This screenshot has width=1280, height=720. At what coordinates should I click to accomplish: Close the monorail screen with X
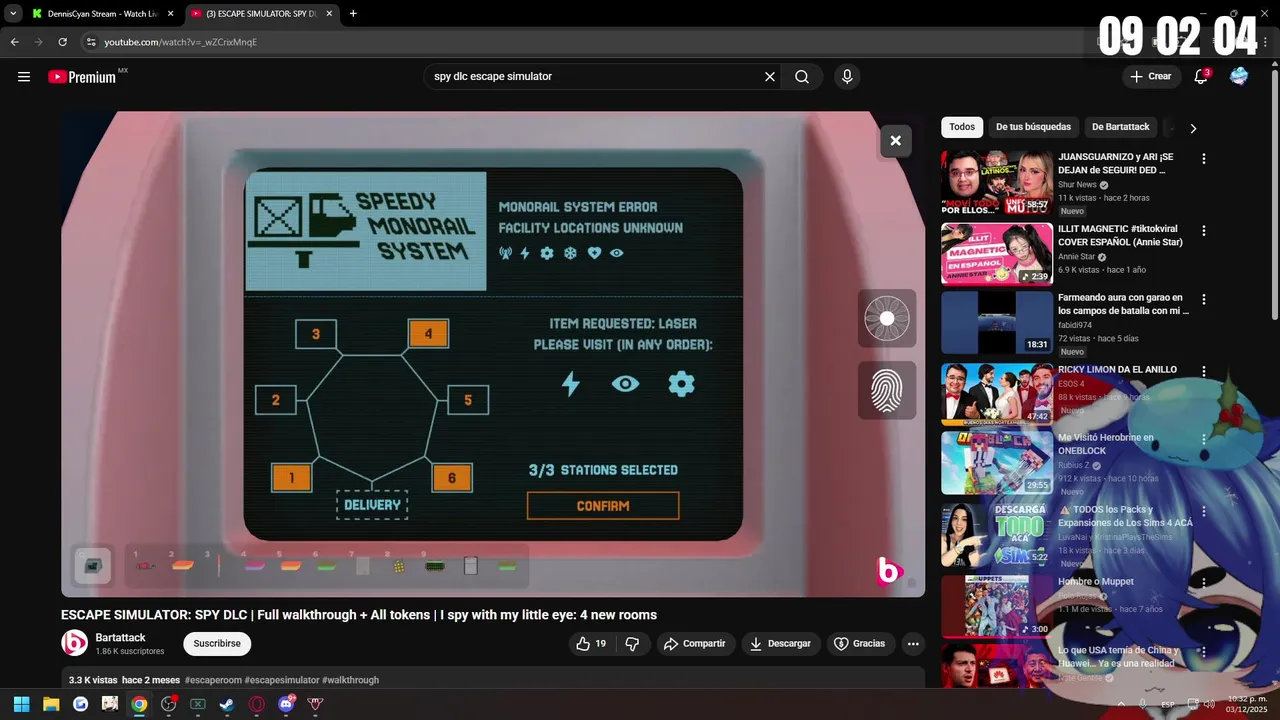click(x=896, y=141)
